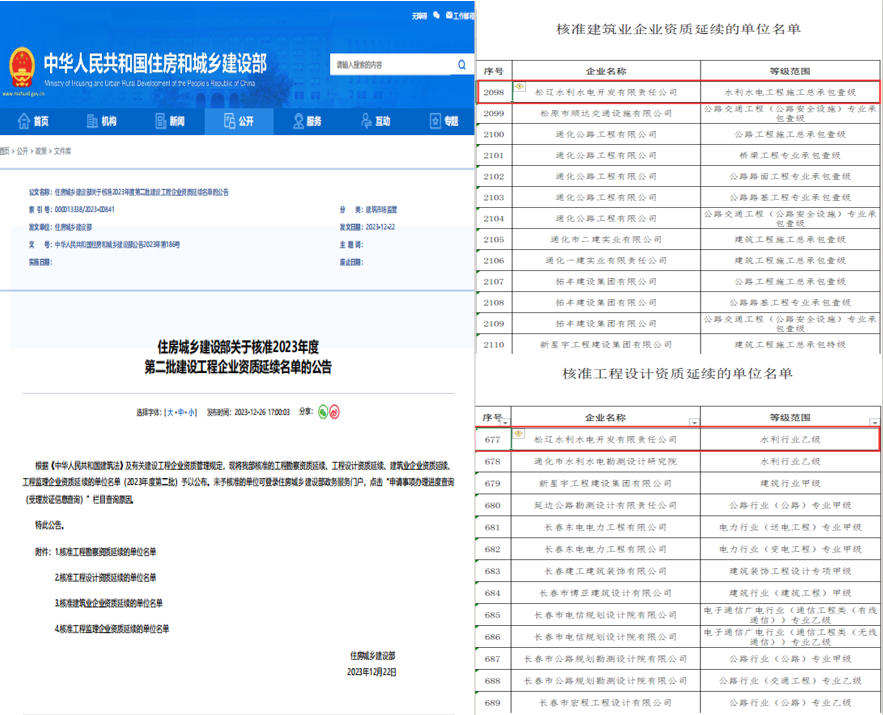This screenshot has width=883, height=715.
Task: Click the 新闻 news icon
Action: click(x=161, y=121)
